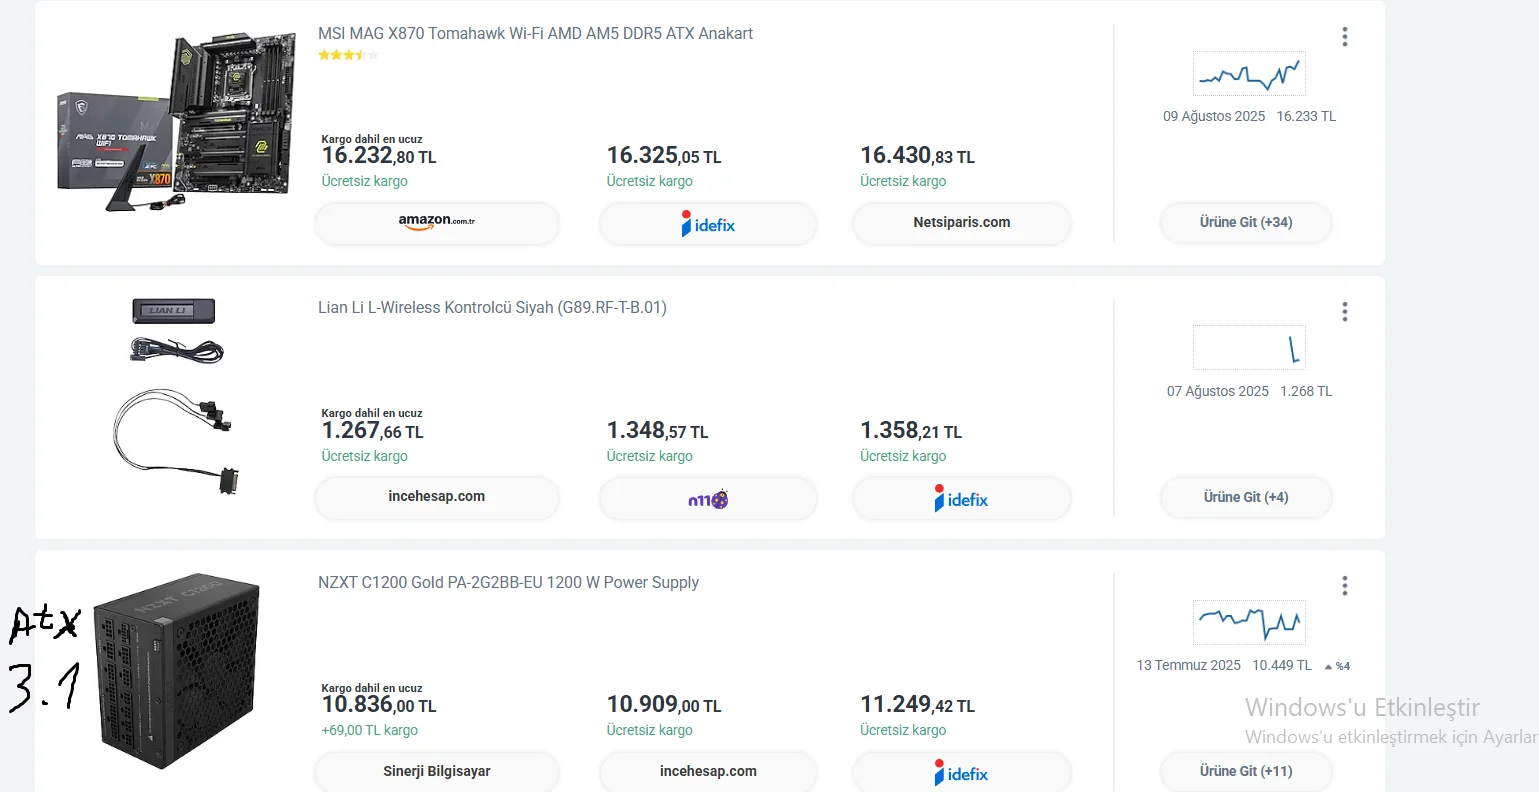The width and height of the screenshot is (1539, 792).
Task: View NZXT C1200 price history chart
Action: point(1249,622)
